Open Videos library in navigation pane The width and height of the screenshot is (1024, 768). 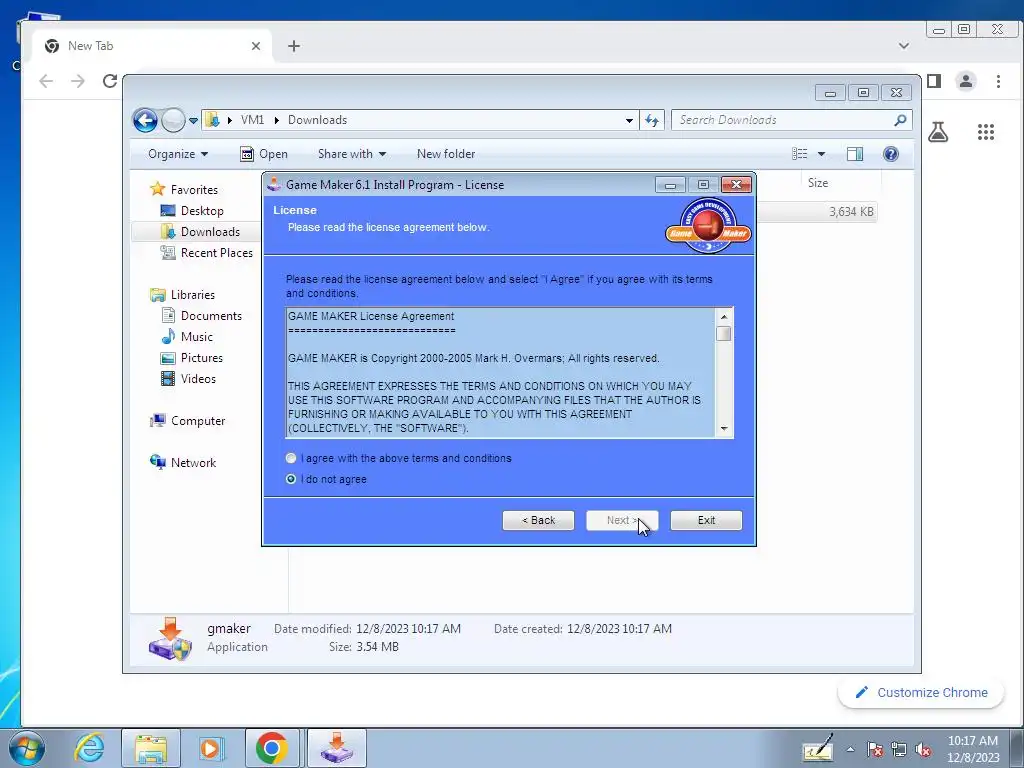(198, 379)
